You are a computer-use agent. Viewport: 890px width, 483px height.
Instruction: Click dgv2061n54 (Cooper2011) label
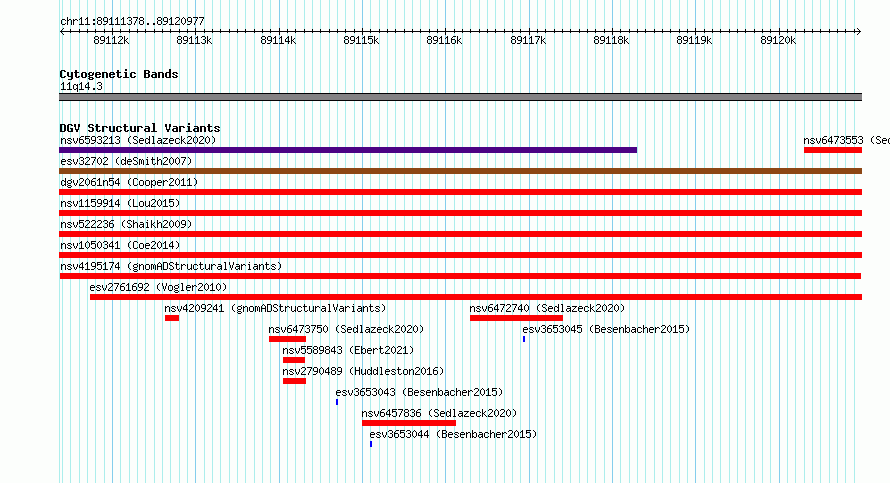(x=129, y=182)
